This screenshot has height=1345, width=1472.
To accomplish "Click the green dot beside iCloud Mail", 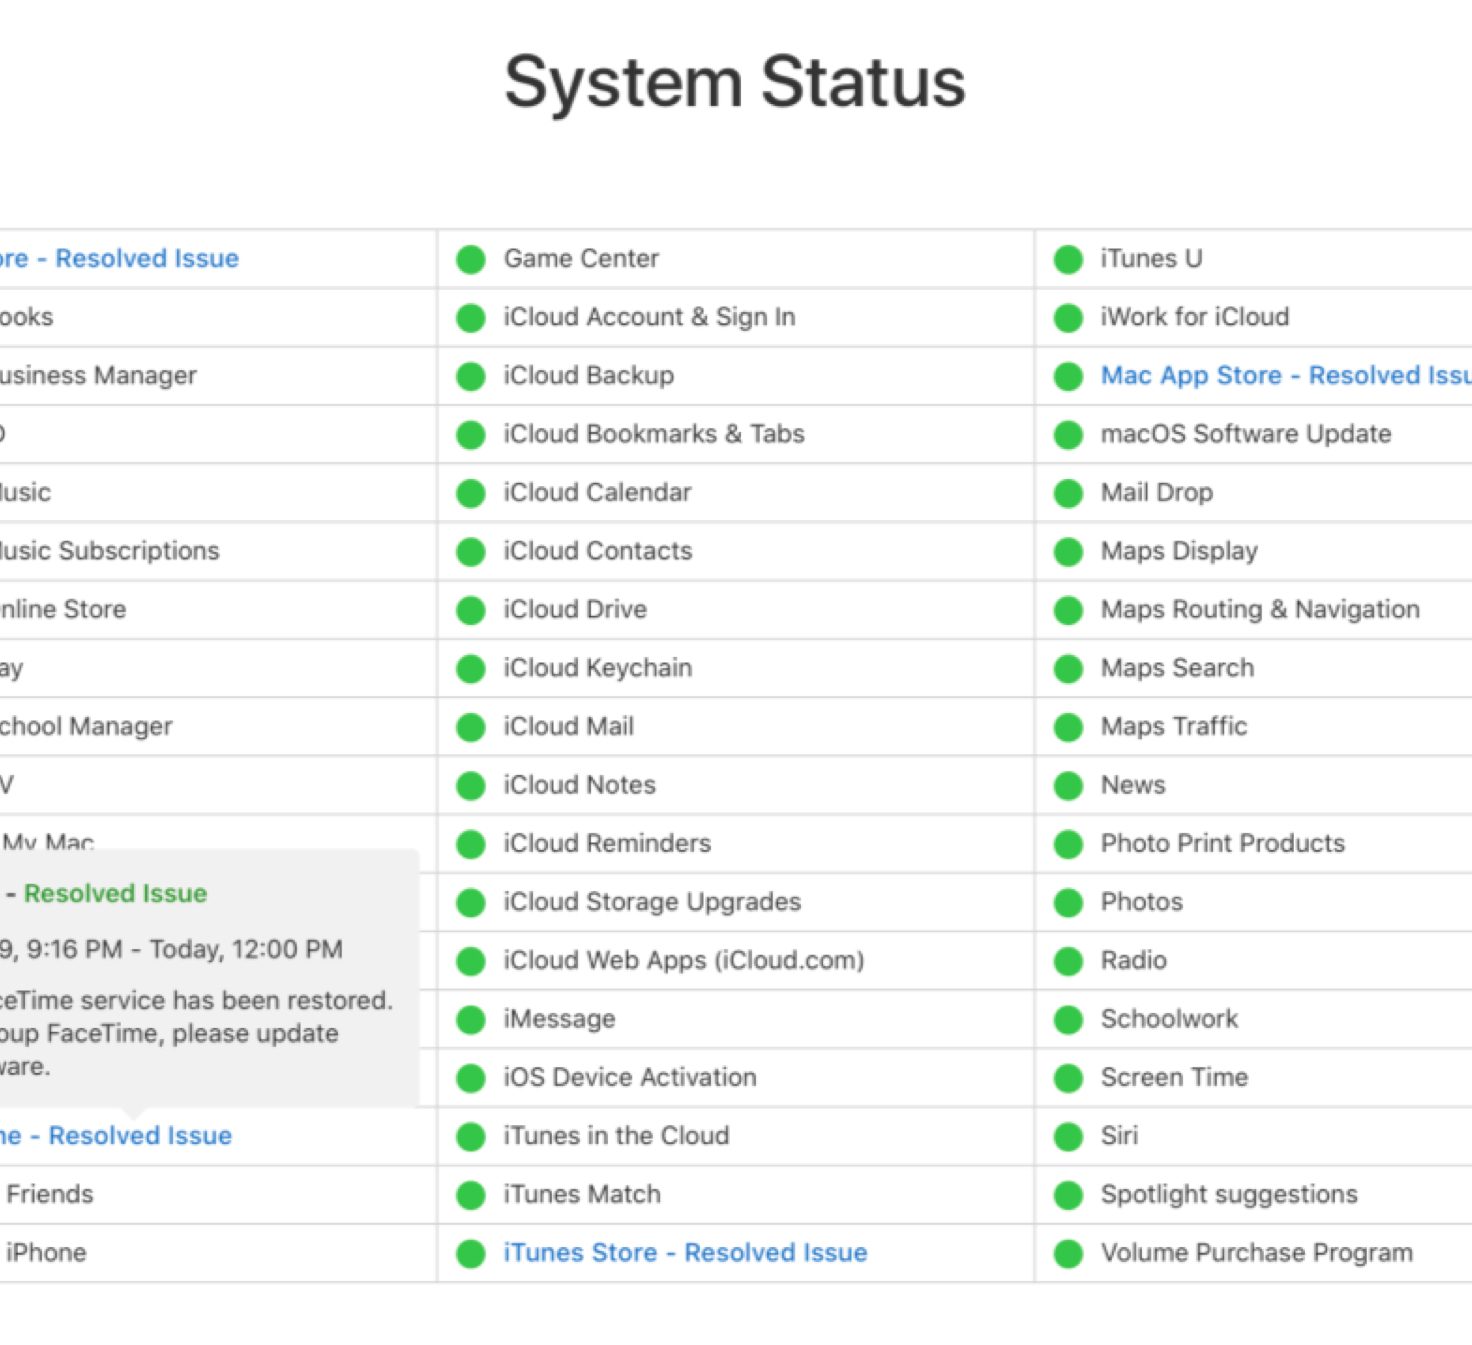I will (x=470, y=728).
